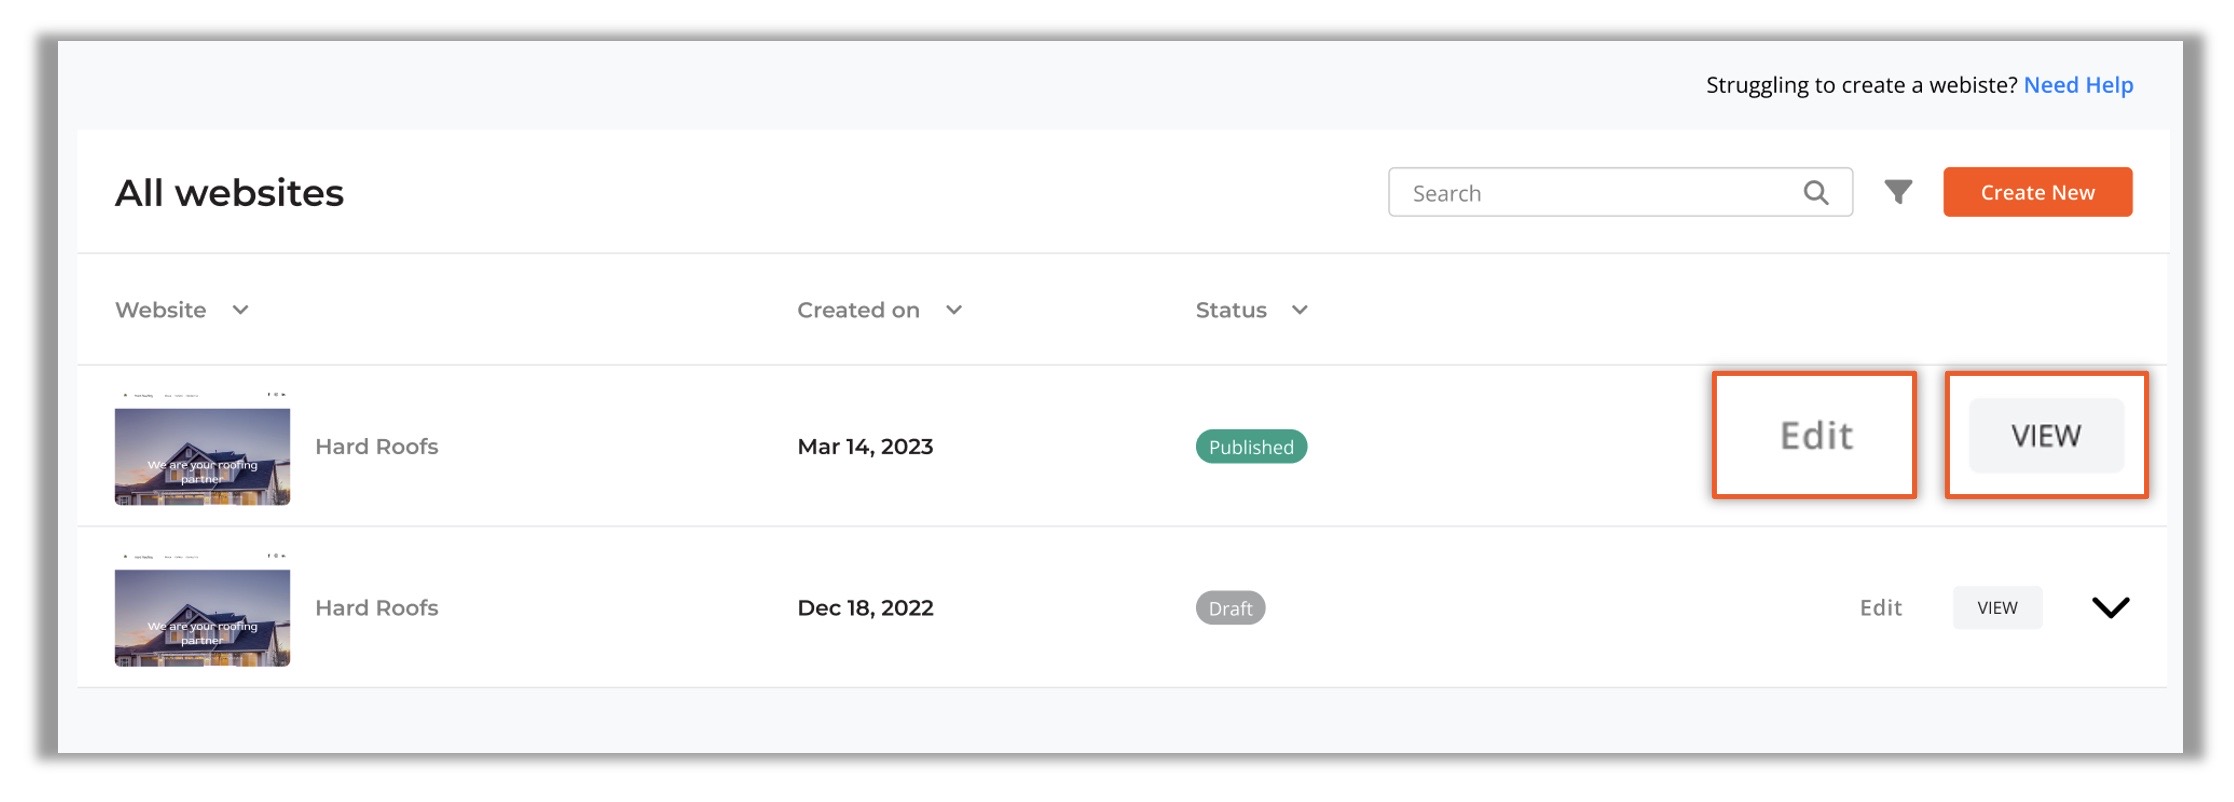This screenshot has height=802, width=2234.
Task: Click the search magnifier icon
Action: tap(1816, 193)
